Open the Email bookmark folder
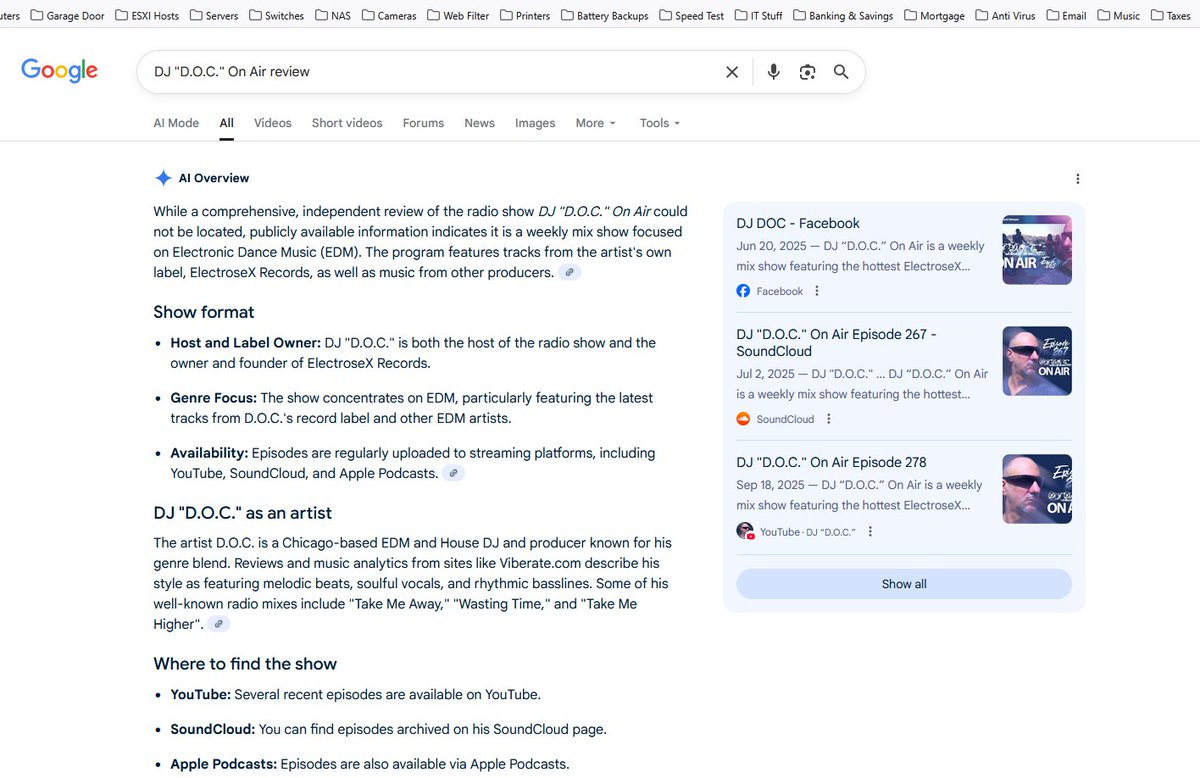1200x778 pixels. [1066, 16]
